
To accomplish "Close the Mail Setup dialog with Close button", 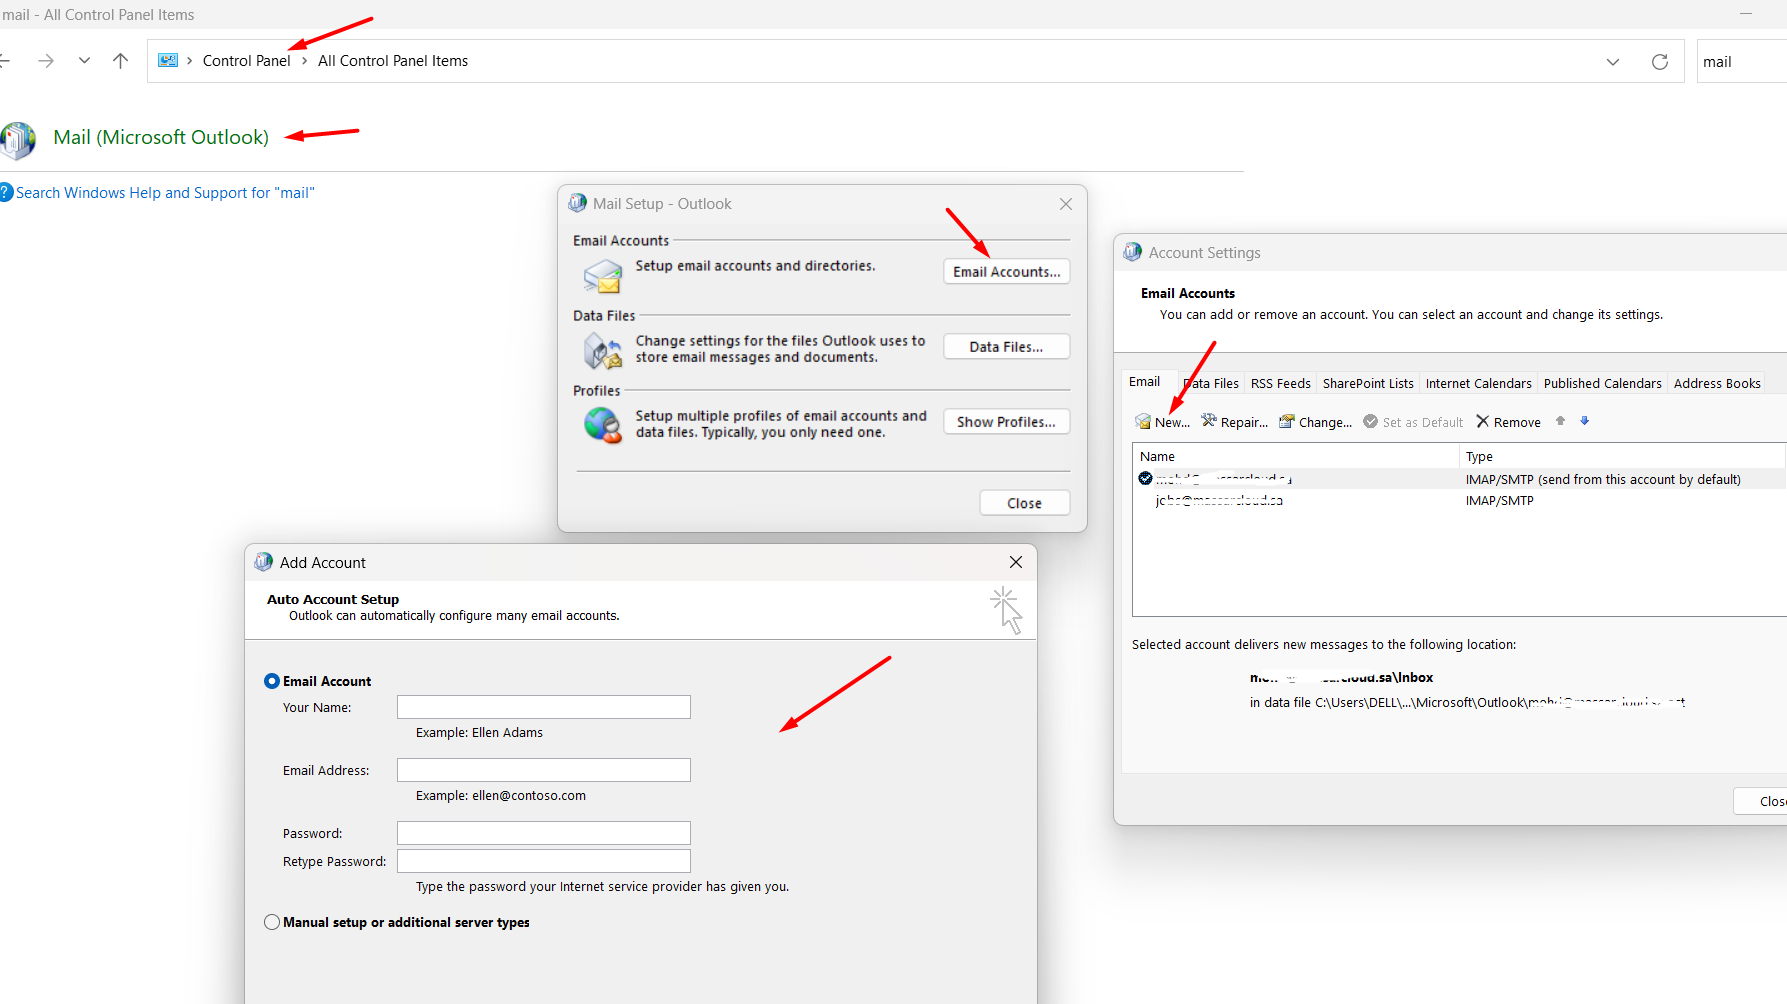I will click(x=1024, y=503).
